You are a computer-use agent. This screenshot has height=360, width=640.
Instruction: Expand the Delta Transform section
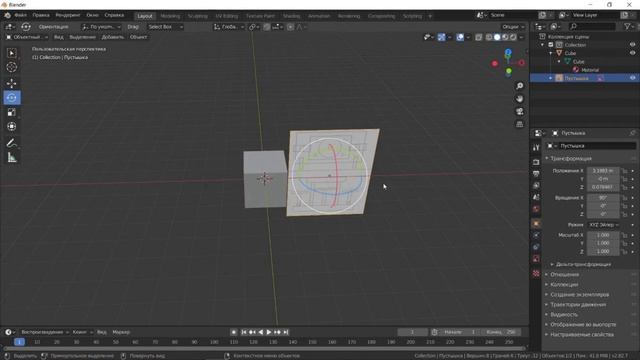[x=583, y=264]
